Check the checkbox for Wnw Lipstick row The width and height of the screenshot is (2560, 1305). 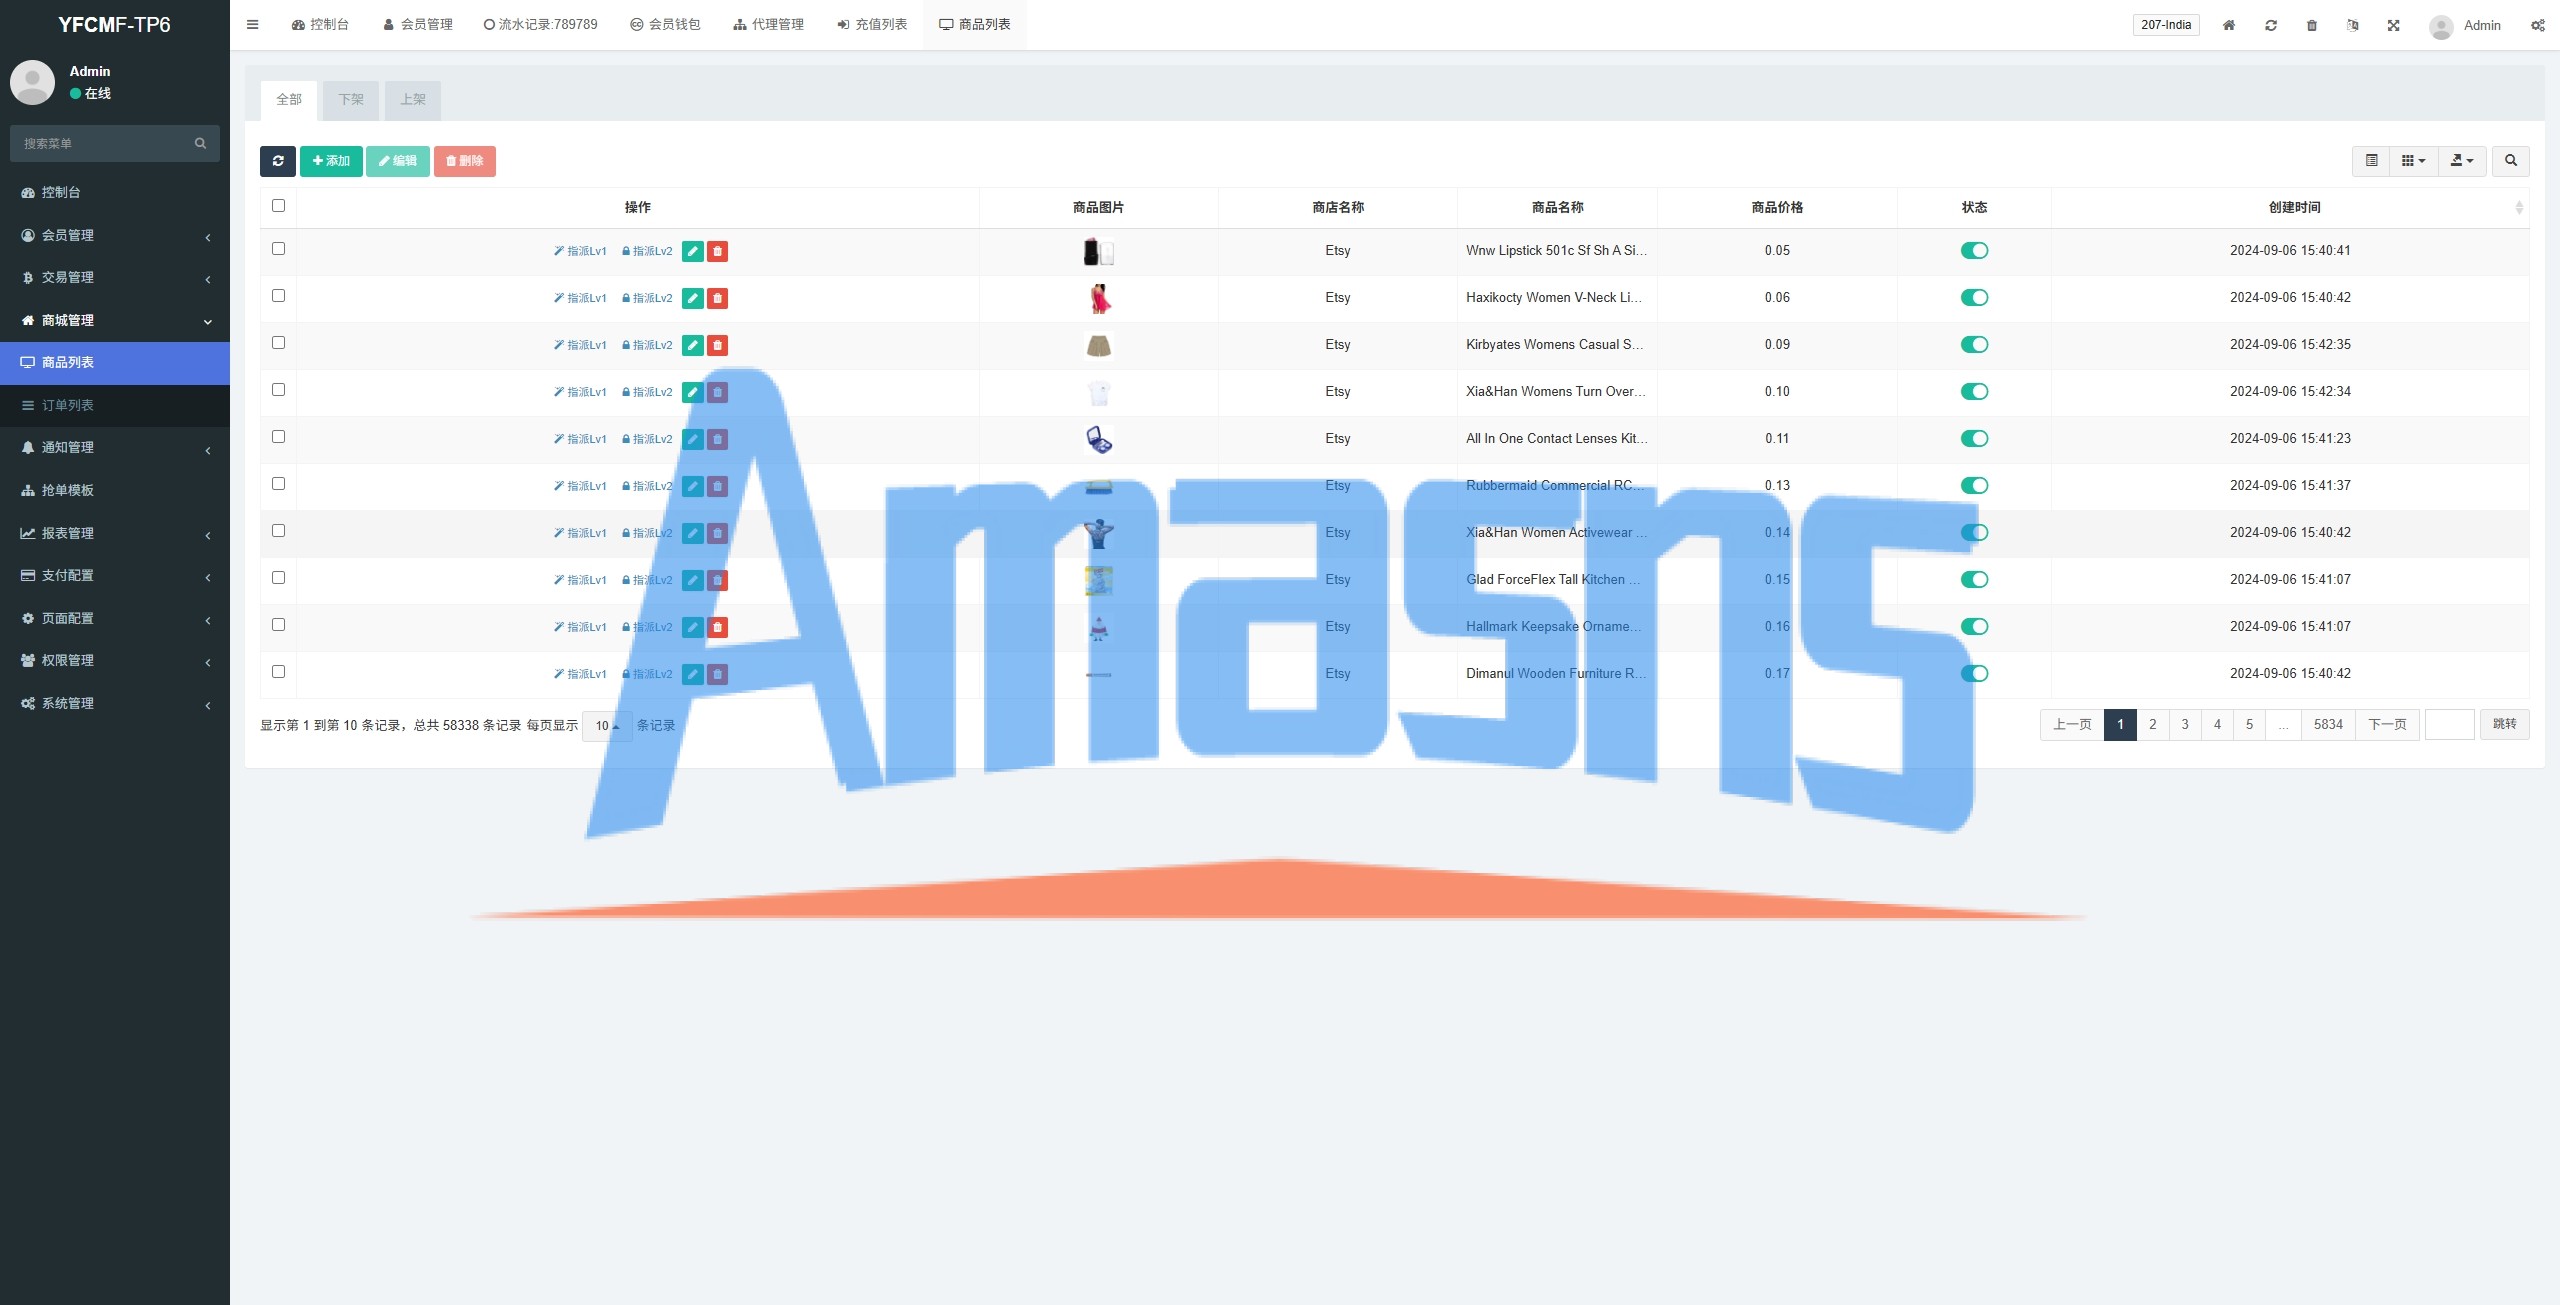tap(279, 249)
